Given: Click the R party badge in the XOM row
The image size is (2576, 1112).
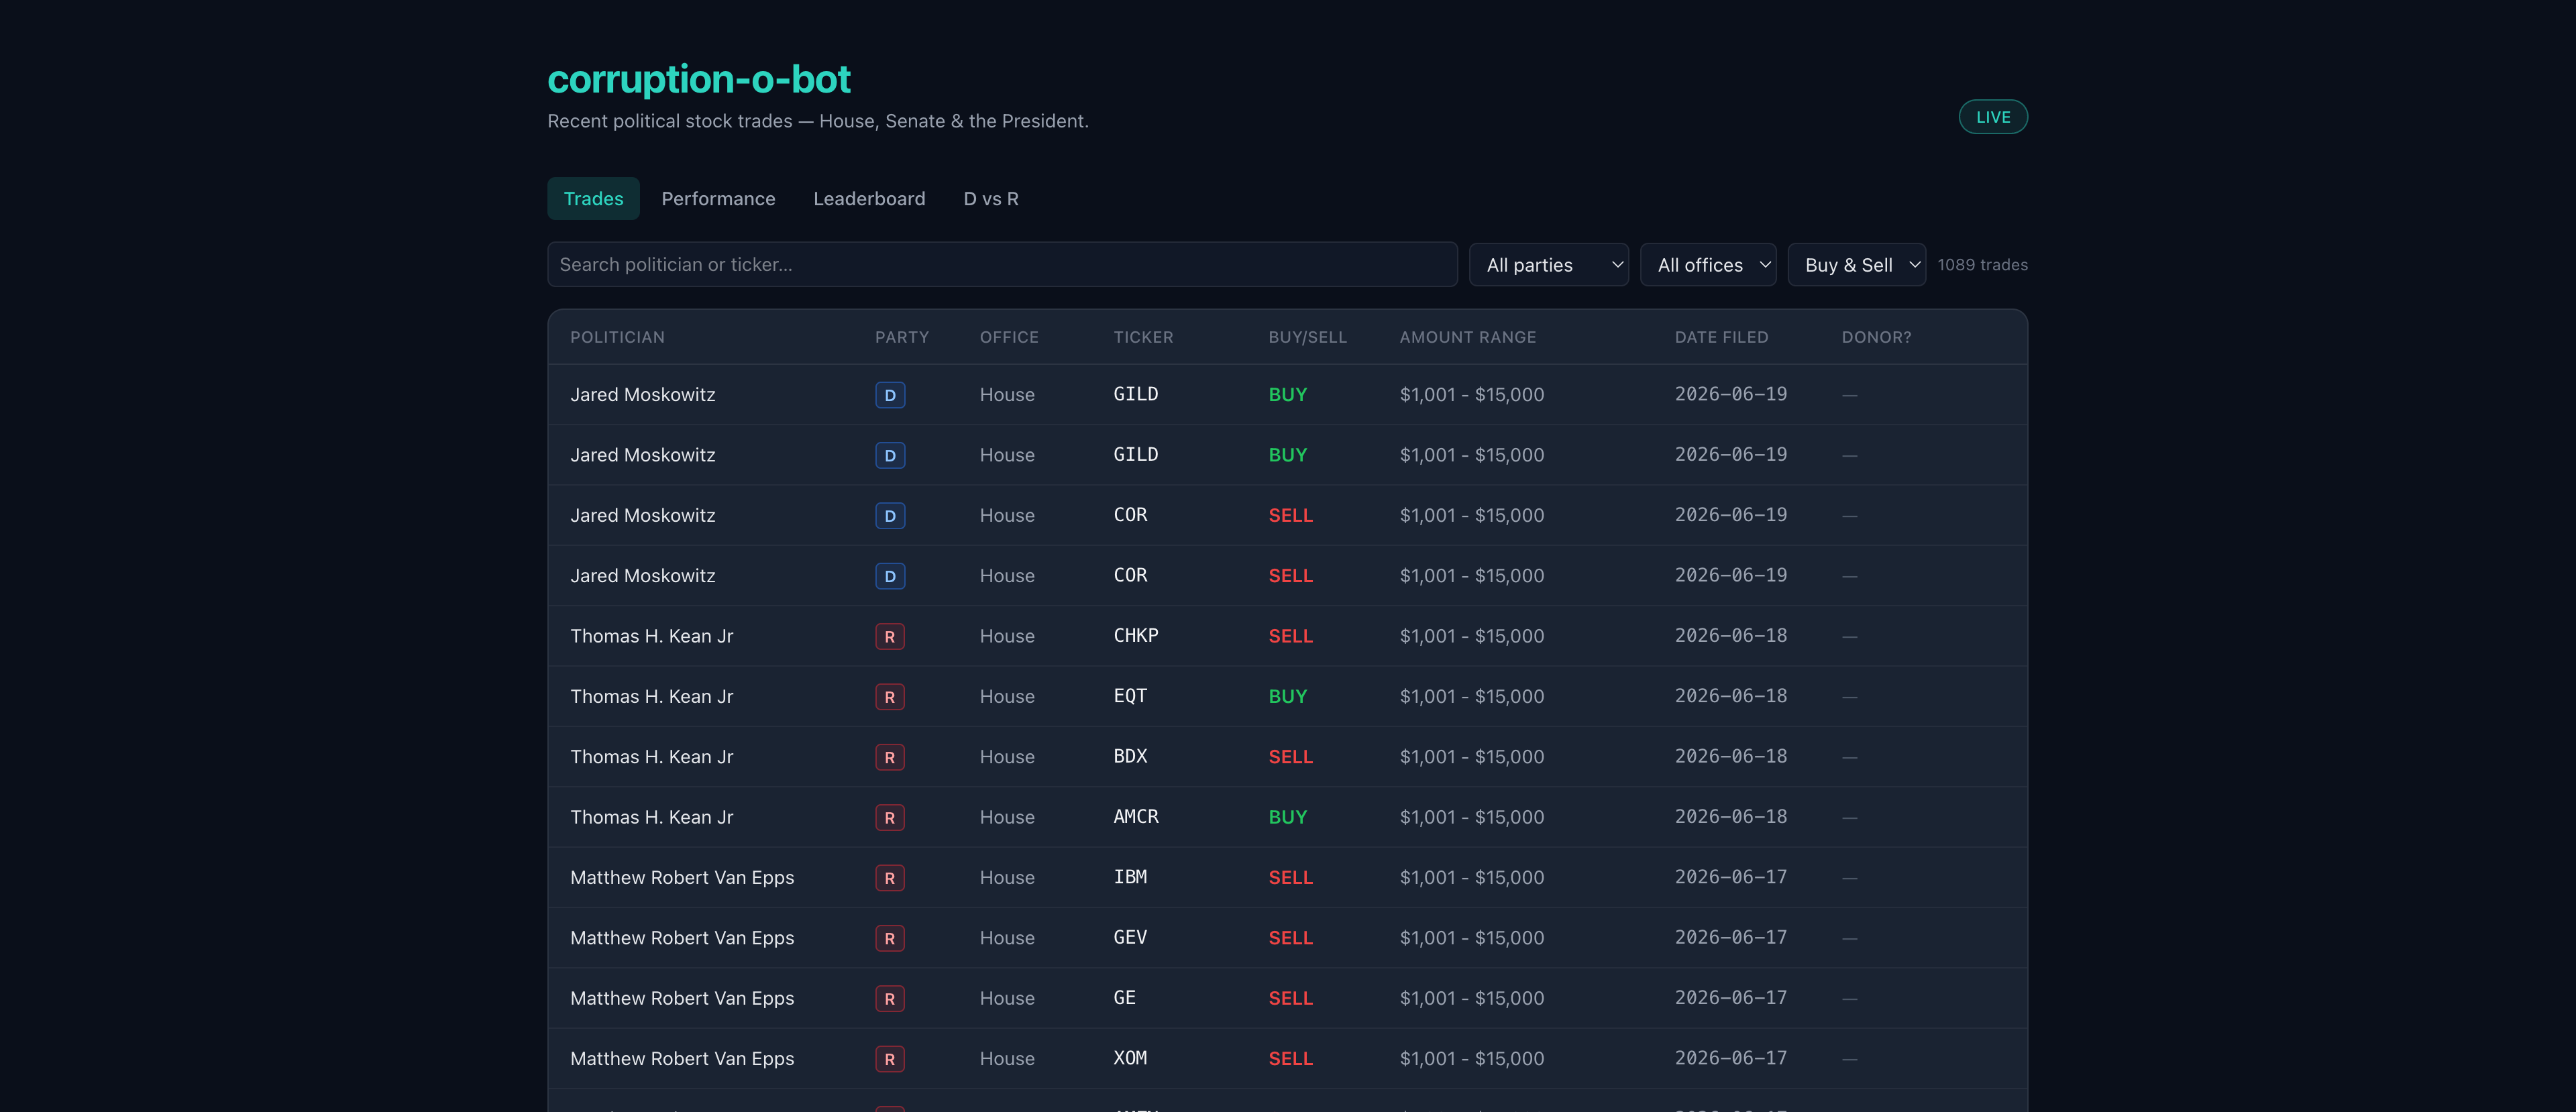Looking at the screenshot, I should point(889,1058).
